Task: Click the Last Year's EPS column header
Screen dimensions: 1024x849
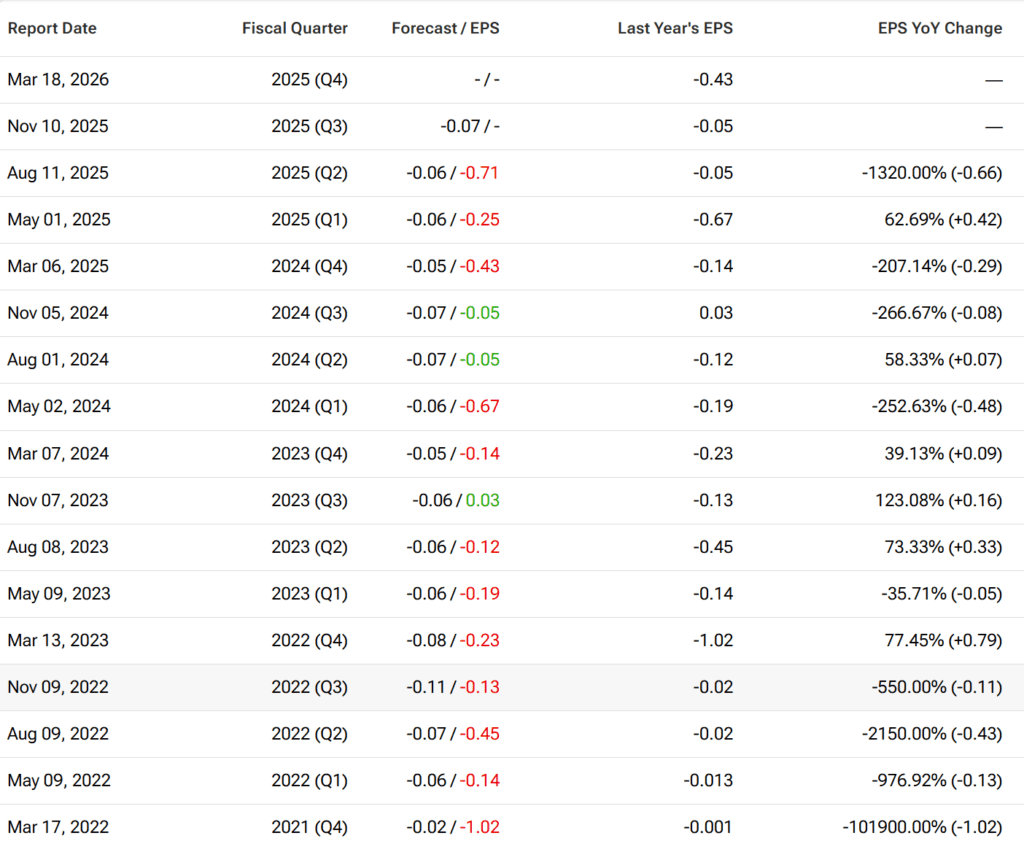Action: tap(675, 28)
